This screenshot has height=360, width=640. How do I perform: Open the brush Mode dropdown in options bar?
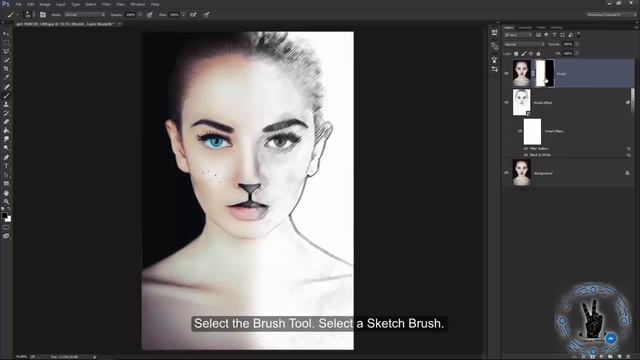(84, 15)
